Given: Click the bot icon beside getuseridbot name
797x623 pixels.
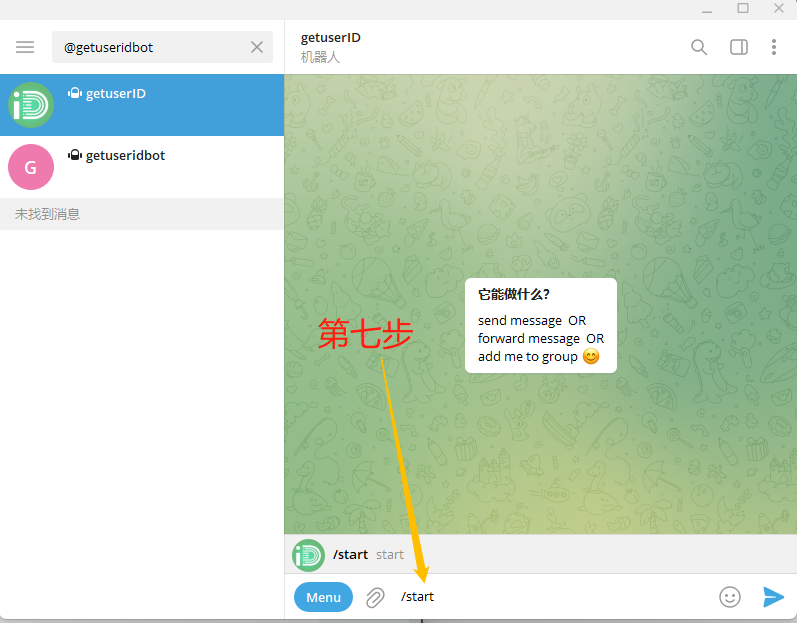Looking at the screenshot, I should [75, 155].
